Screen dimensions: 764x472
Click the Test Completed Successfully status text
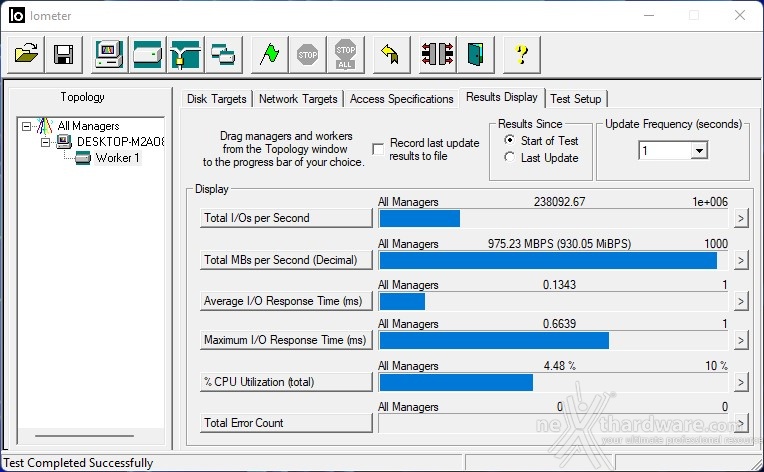coord(78,463)
